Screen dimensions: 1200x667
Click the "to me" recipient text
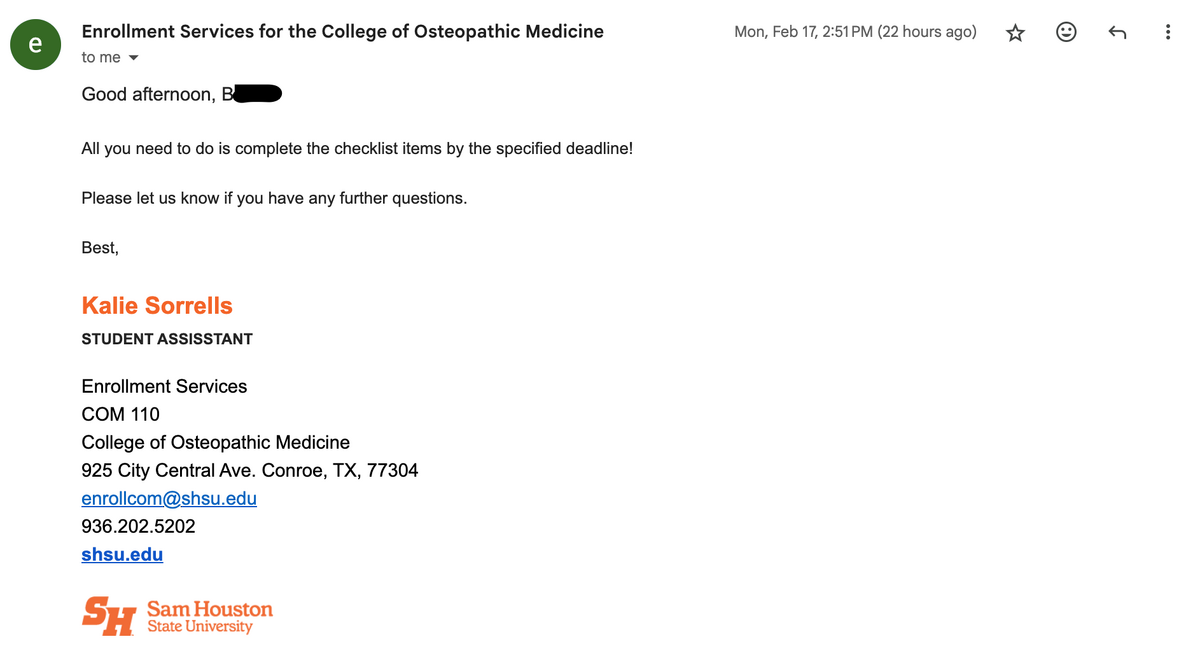(101, 58)
